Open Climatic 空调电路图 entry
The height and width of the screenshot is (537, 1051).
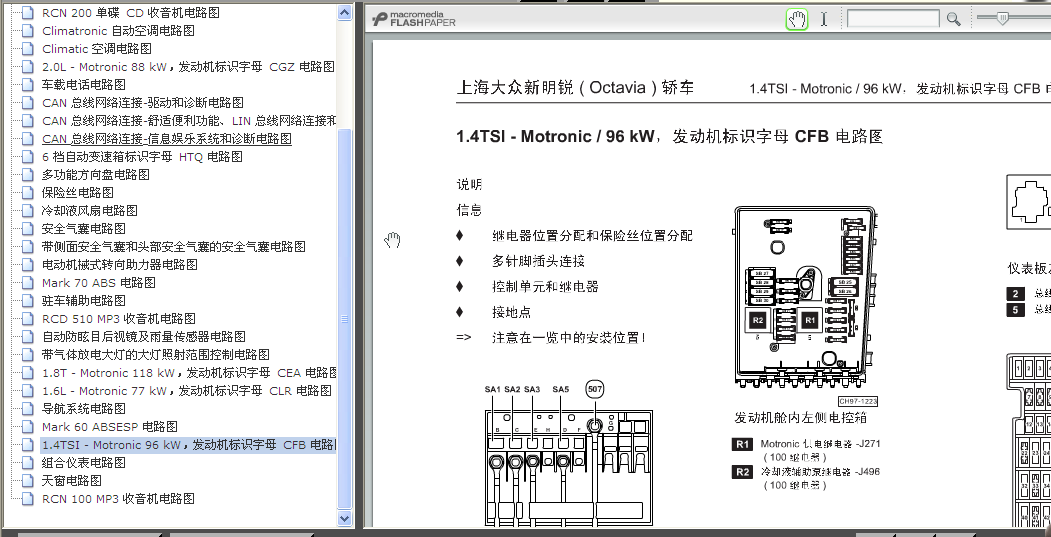point(97,48)
